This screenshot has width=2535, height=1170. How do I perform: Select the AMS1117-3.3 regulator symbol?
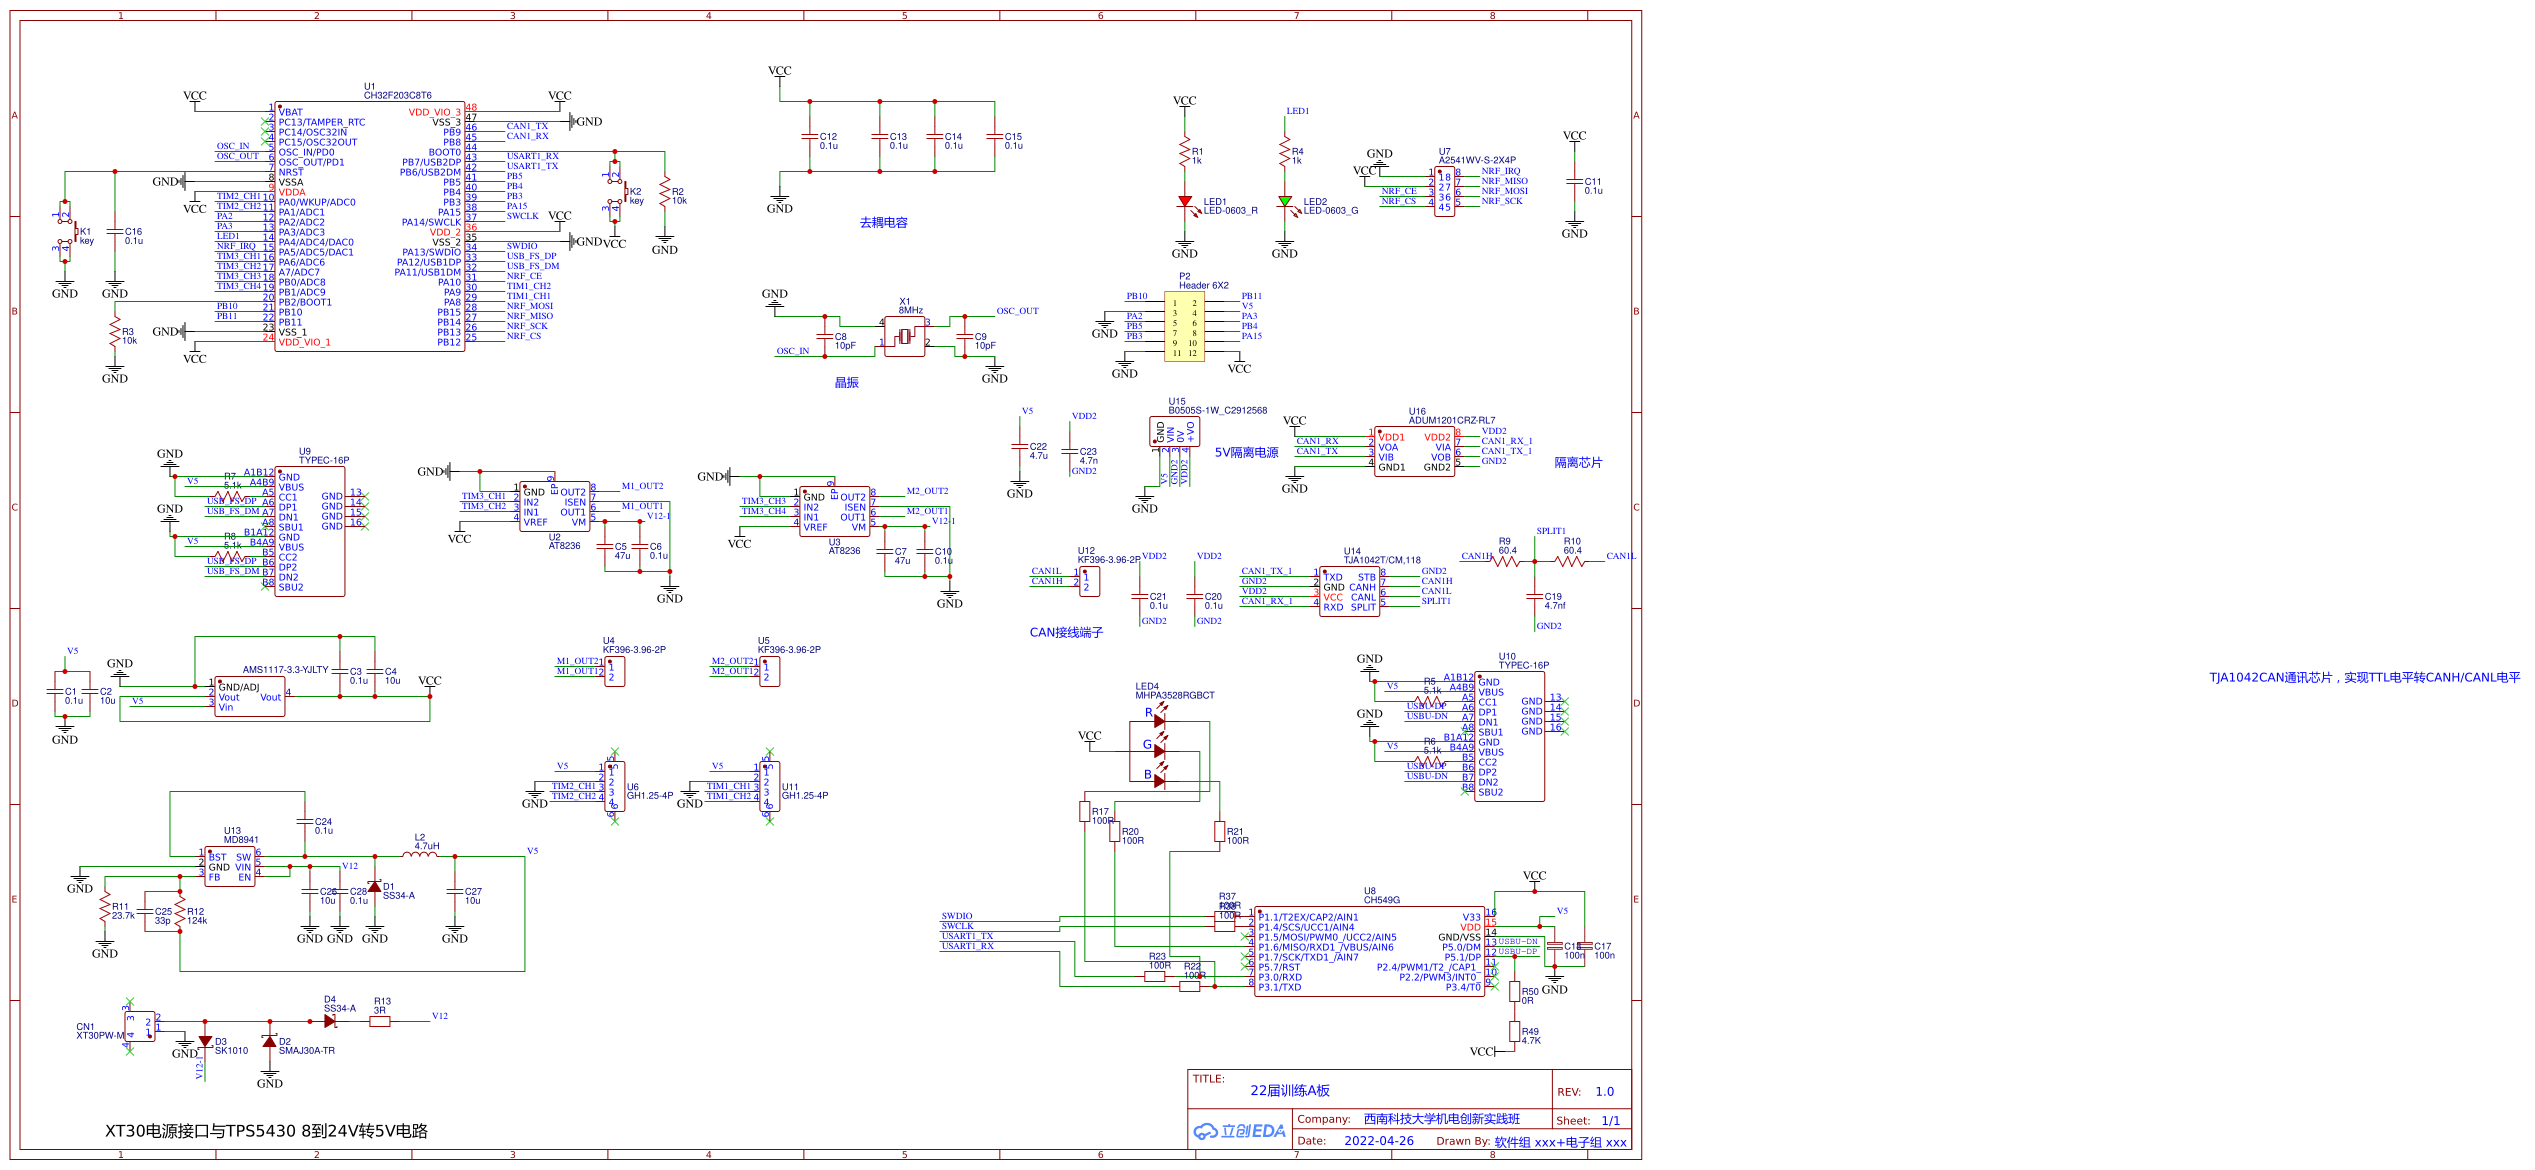point(249,696)
